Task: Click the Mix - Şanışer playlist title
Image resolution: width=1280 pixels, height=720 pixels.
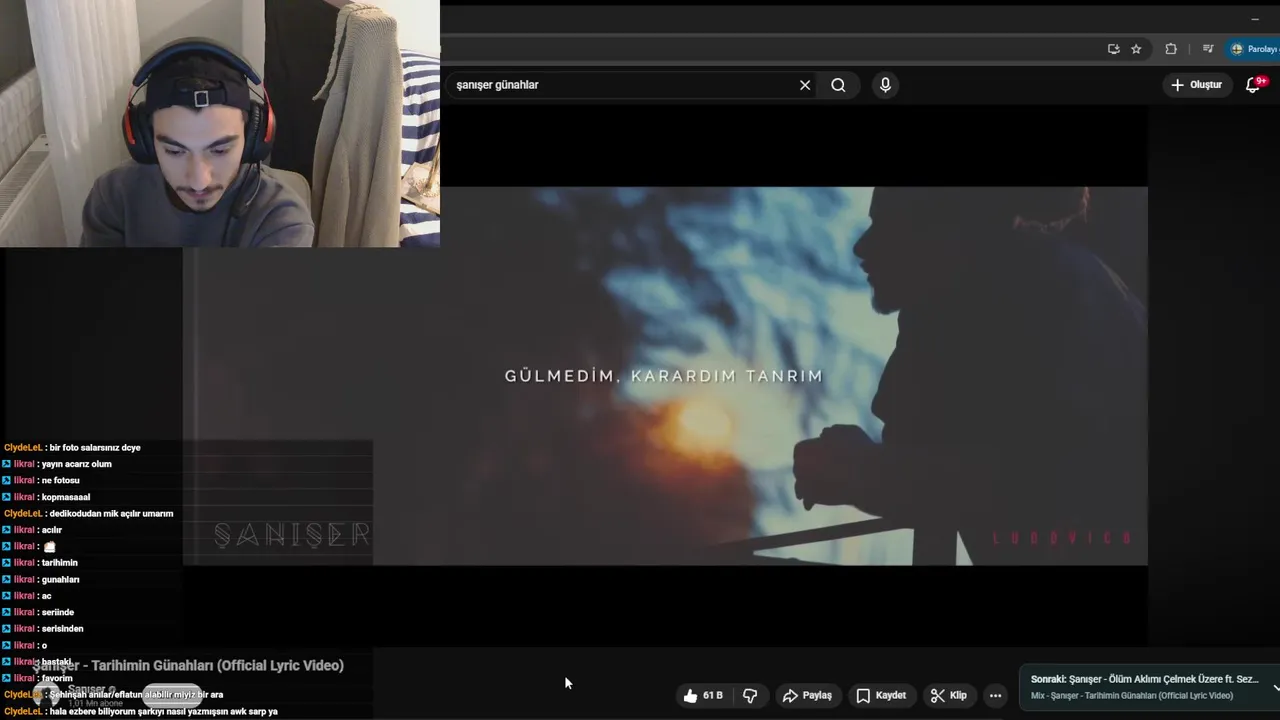Action: tap(1131, 696)
